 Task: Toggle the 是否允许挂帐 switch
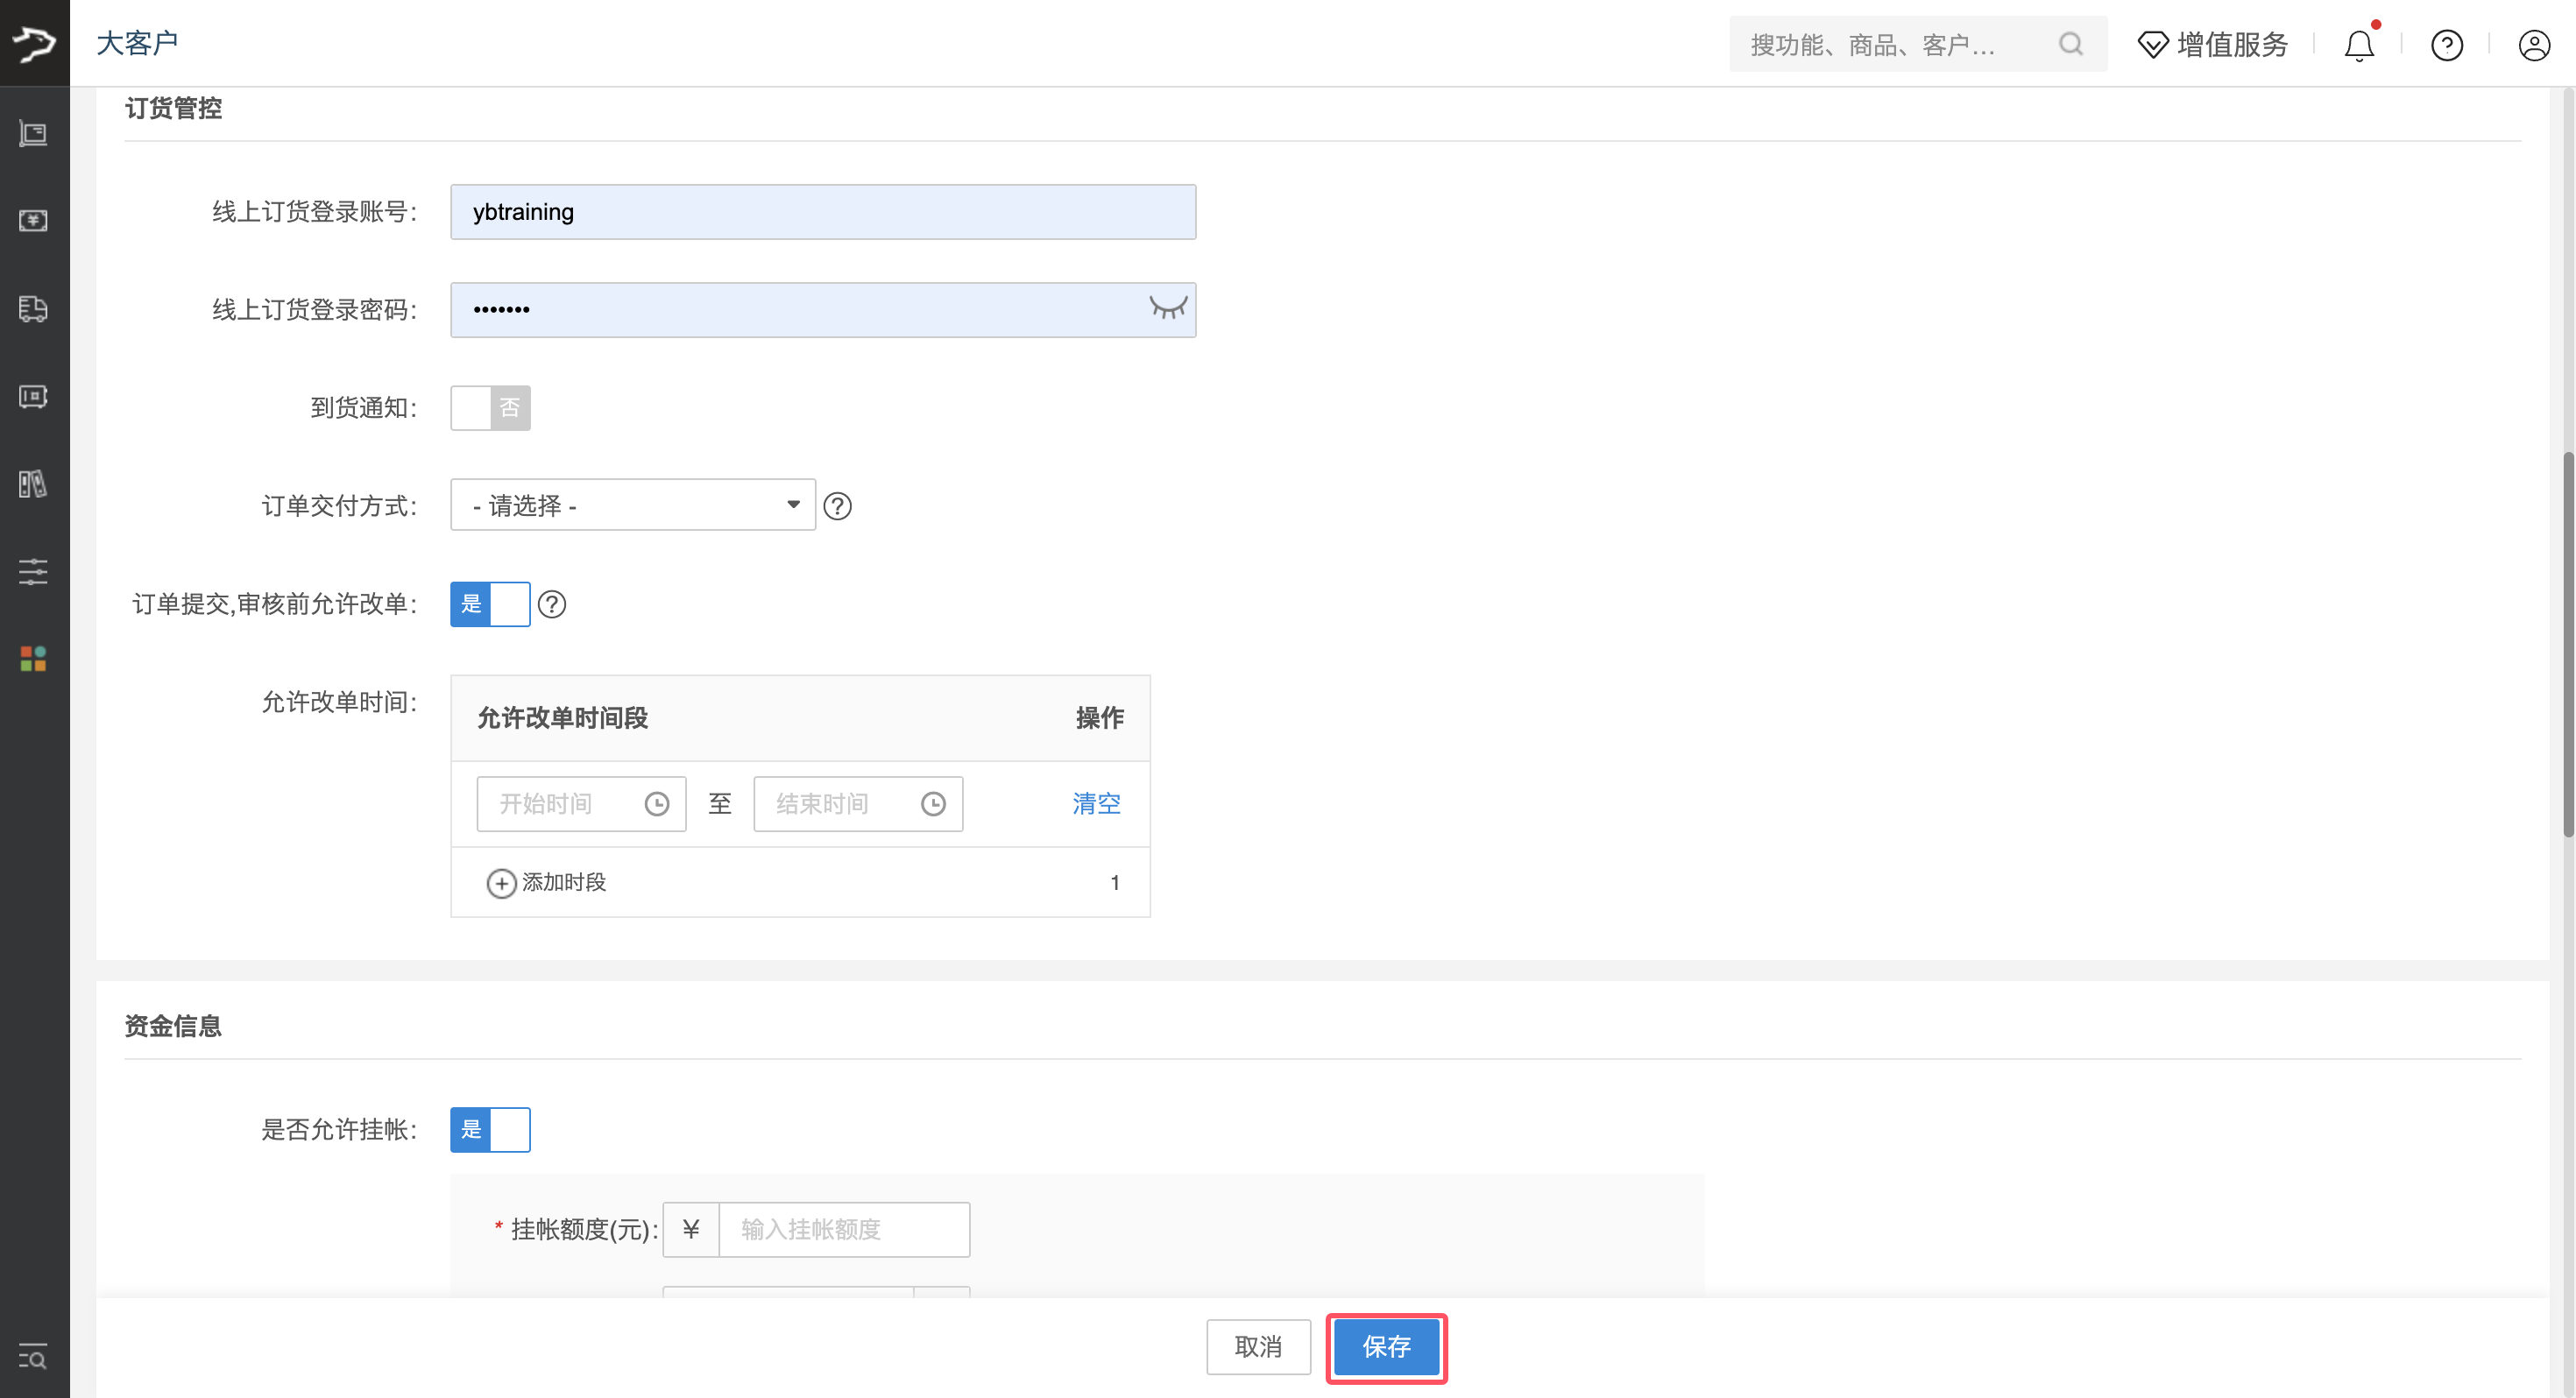[x=490, y=1129]
